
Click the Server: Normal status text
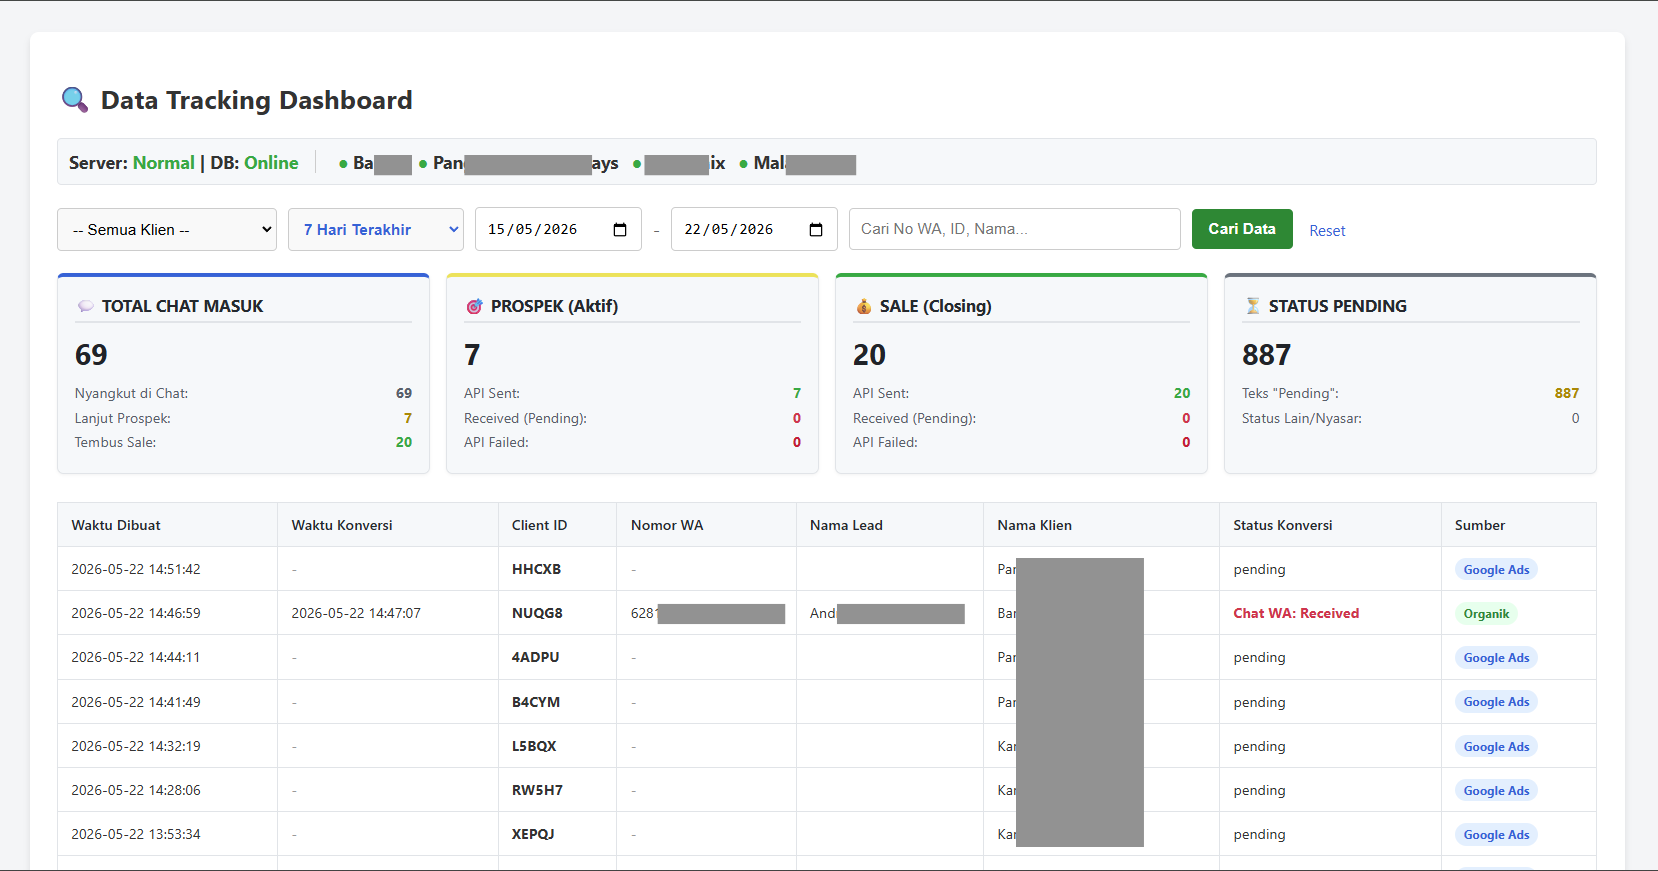coord(132,163)
